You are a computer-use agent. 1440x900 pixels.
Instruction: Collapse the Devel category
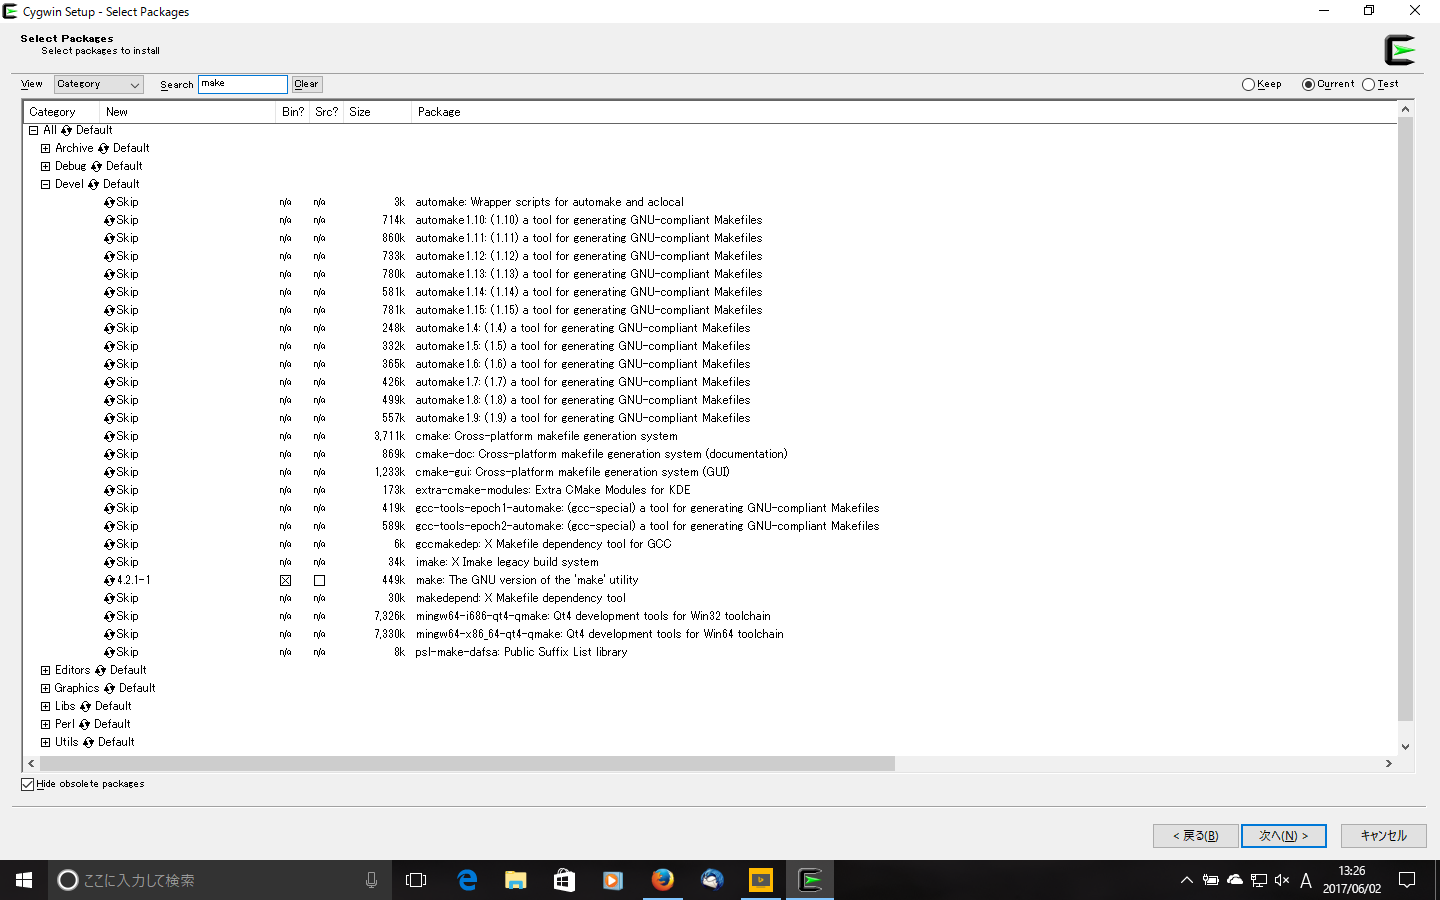pos(45,184)
